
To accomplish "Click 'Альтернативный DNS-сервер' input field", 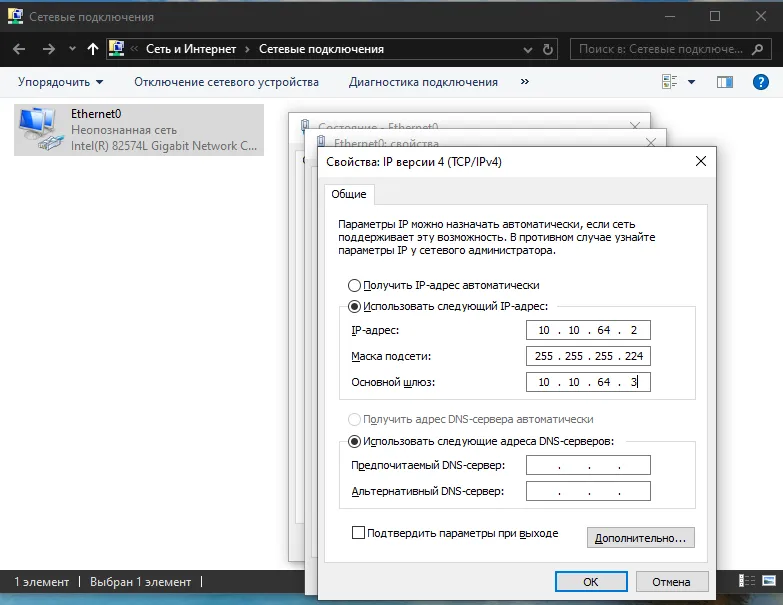I will pyautogui.click(x=588, y=491).
